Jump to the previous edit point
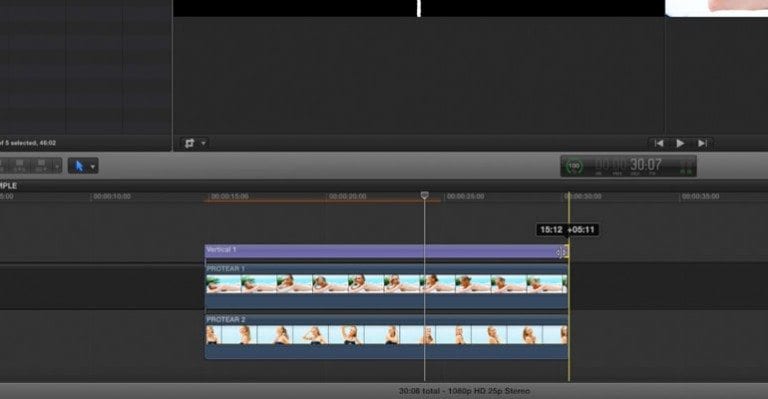This screenshot has width=768, height=399. [659, 143]
